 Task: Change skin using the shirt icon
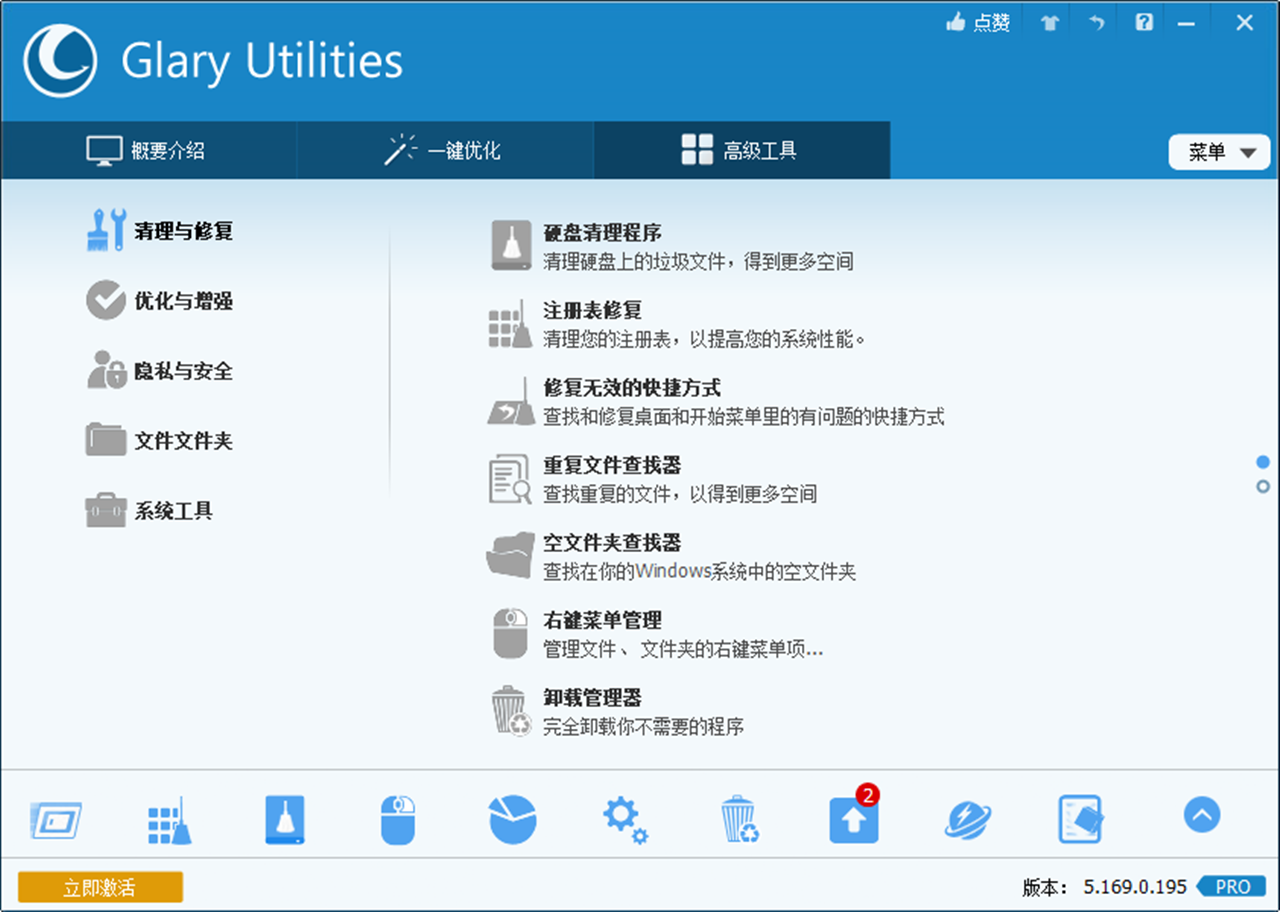[1047, 21]
